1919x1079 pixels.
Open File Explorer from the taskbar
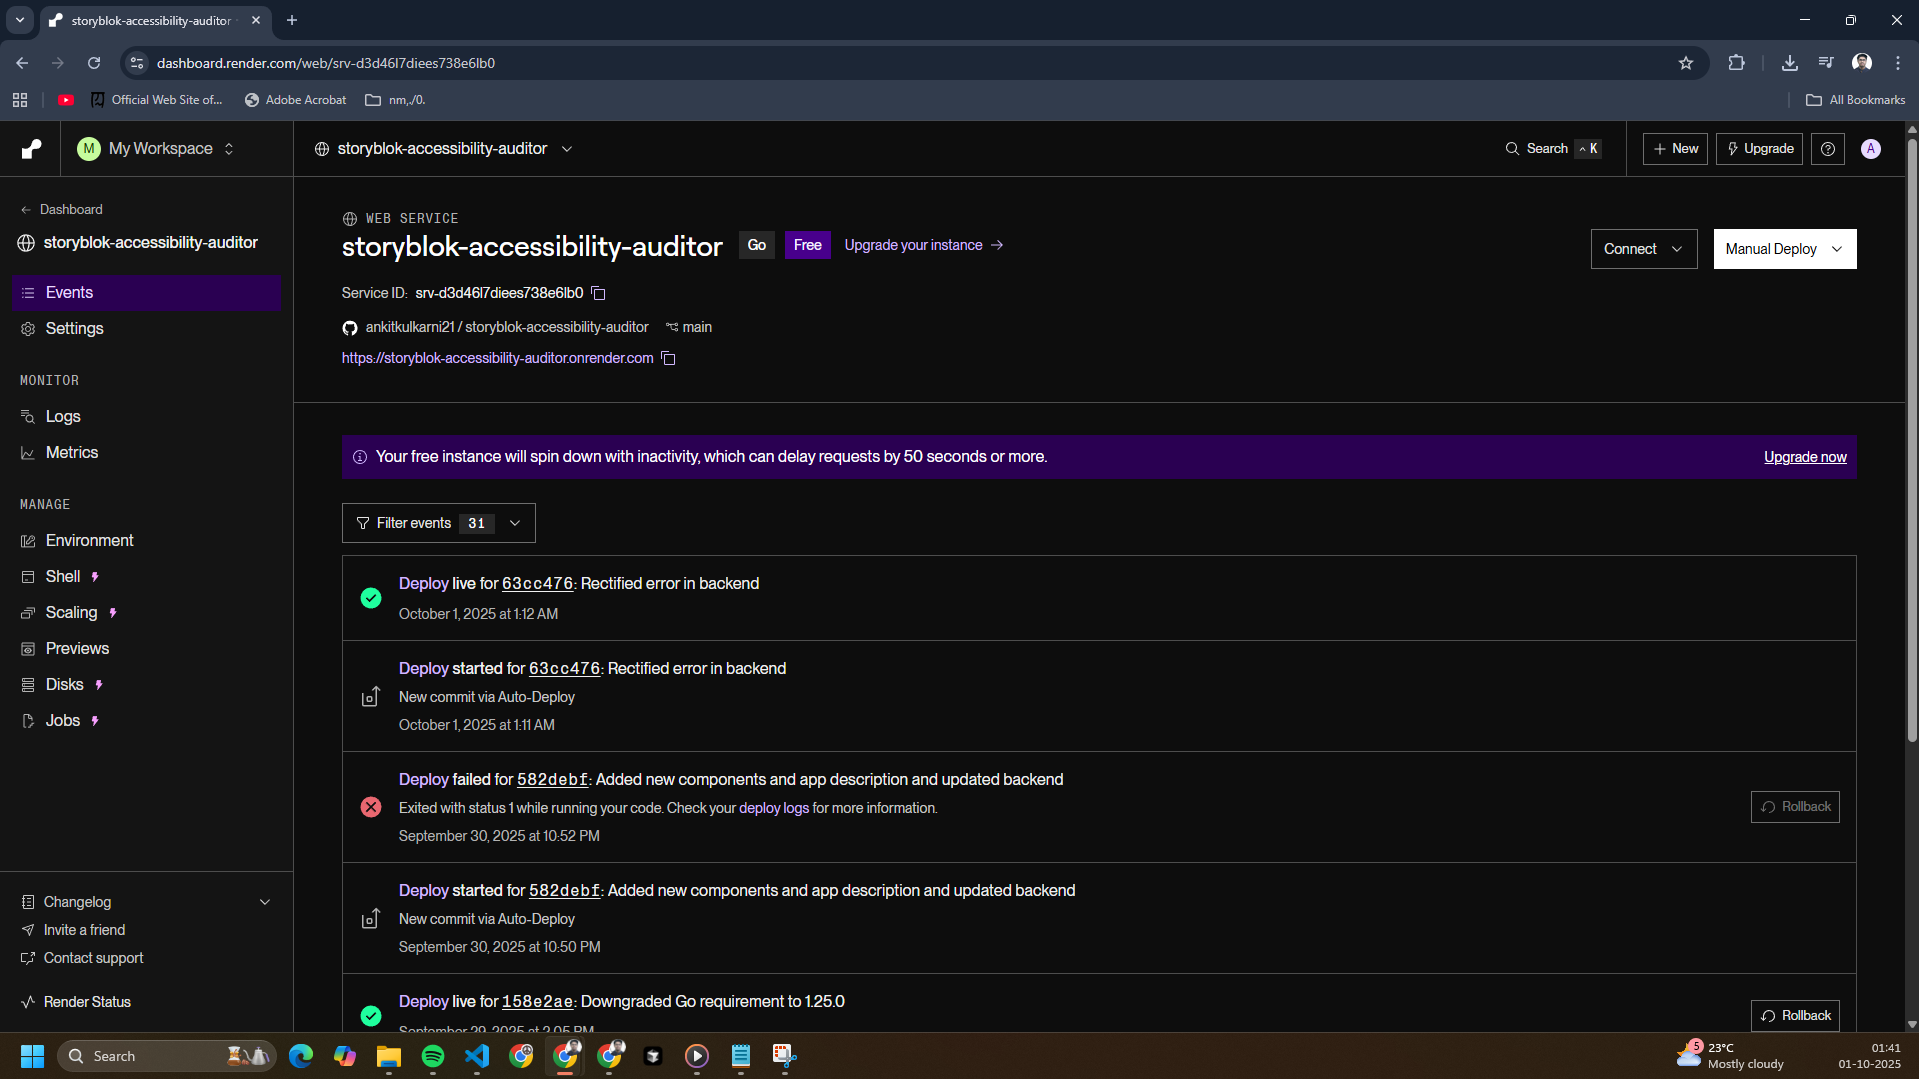[389, 1056]
